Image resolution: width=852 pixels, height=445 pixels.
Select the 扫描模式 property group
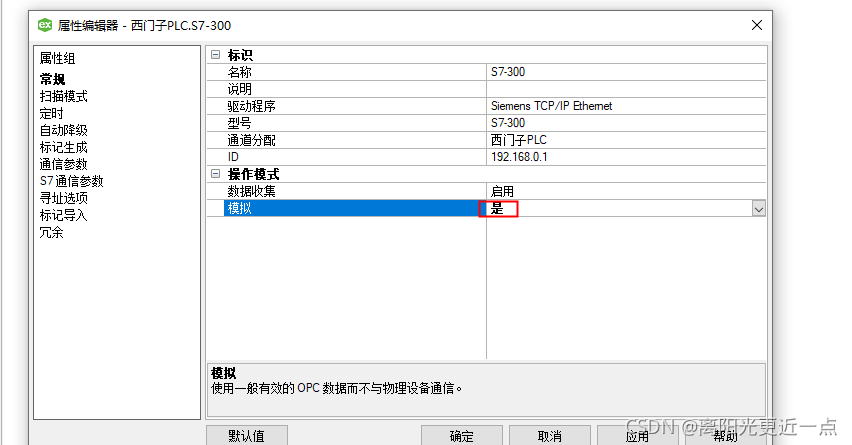(x=64, y=96)
